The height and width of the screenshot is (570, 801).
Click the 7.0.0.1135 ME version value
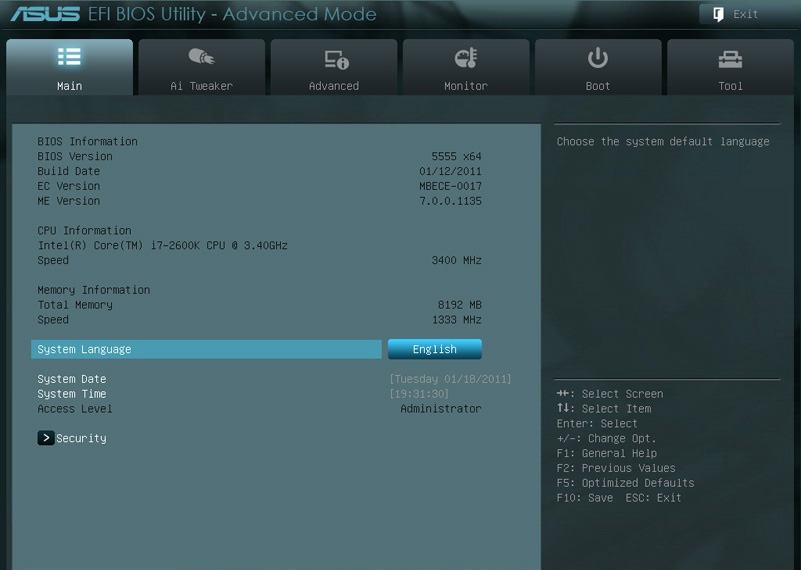tap(450, 201)
